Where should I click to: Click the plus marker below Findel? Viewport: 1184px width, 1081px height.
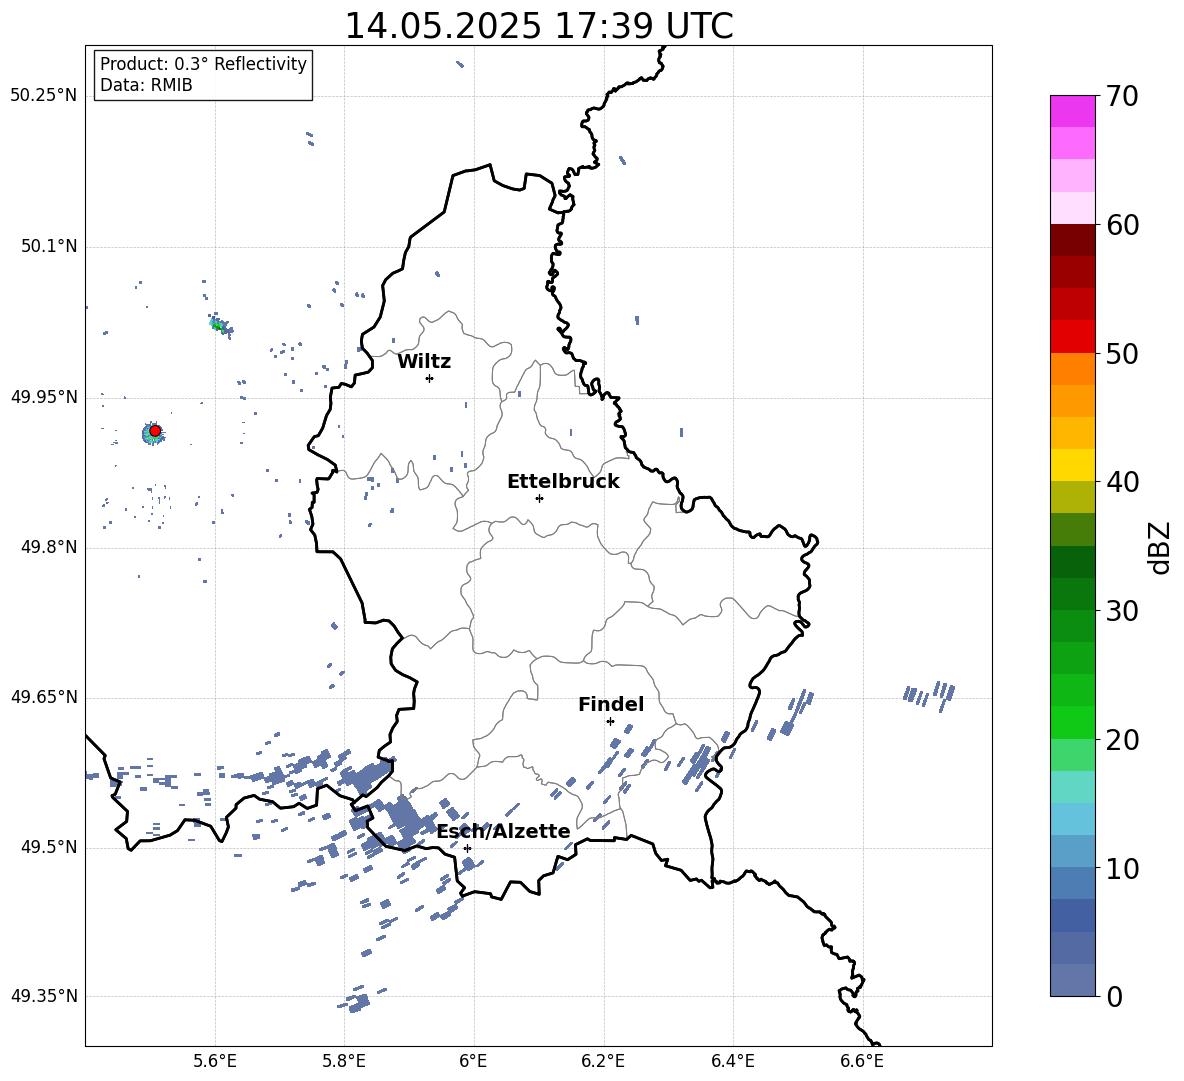pyautogui.click(x=610, y=722)
